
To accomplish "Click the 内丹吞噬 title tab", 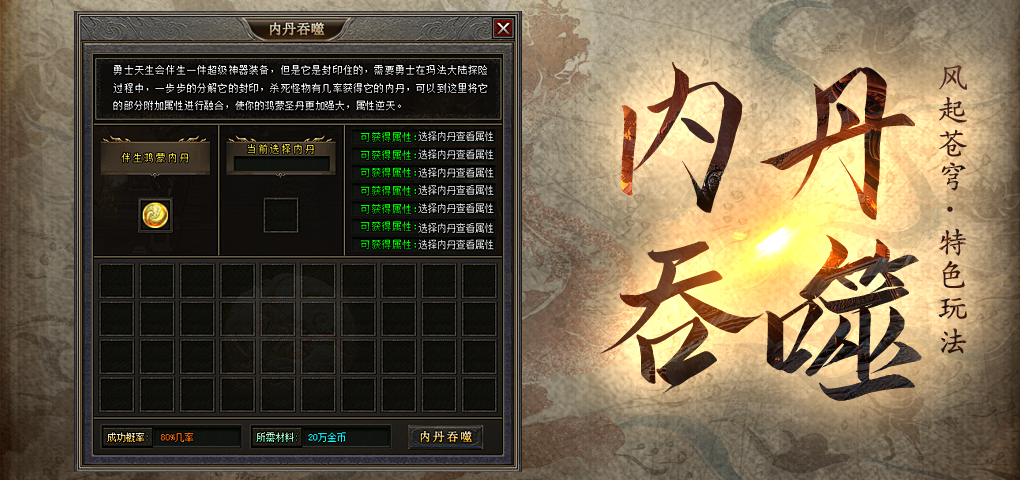I will [x=297, y=29].
